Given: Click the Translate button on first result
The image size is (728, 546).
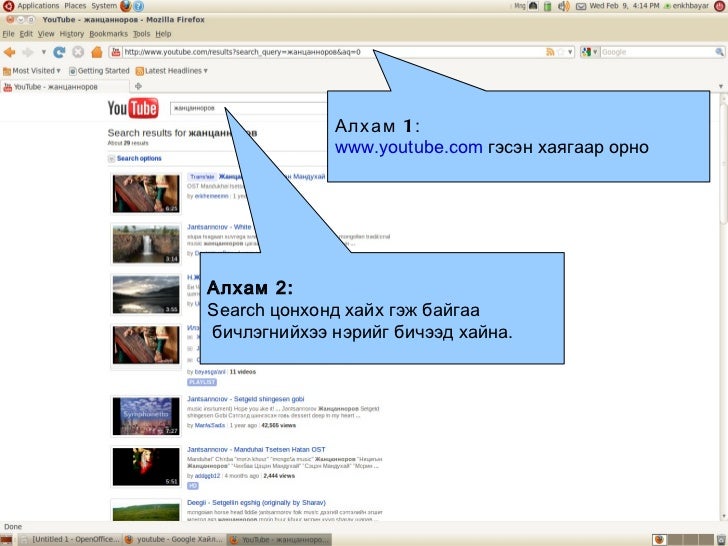Looking at the screenshot, I should coord(202,177).
